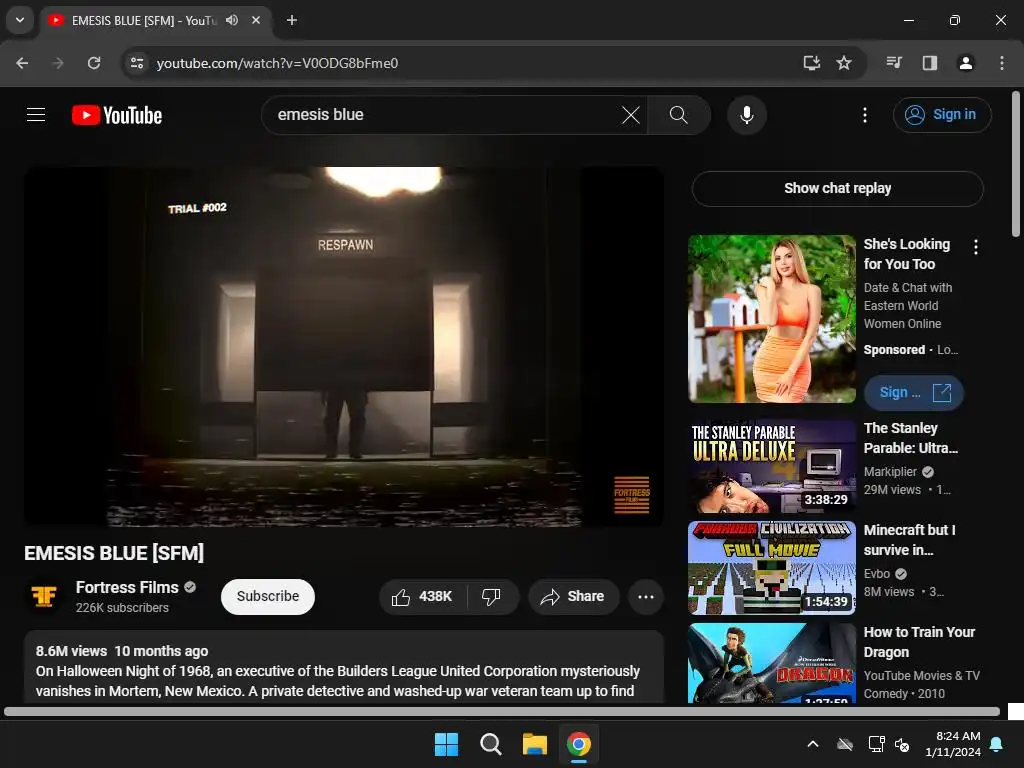Open Minecraft but I survive title
1024x768 pixels.
909,540
